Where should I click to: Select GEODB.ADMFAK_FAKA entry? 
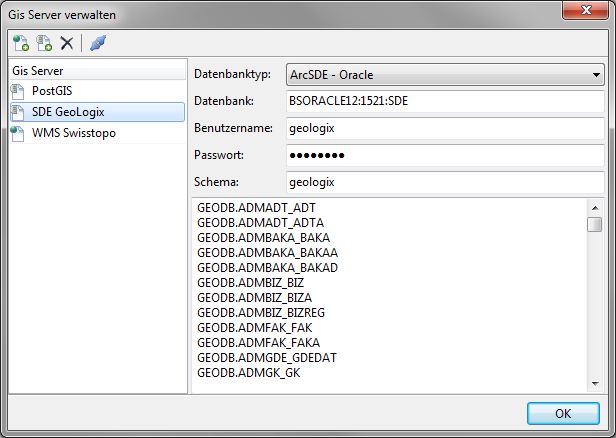tap(258, 343)
